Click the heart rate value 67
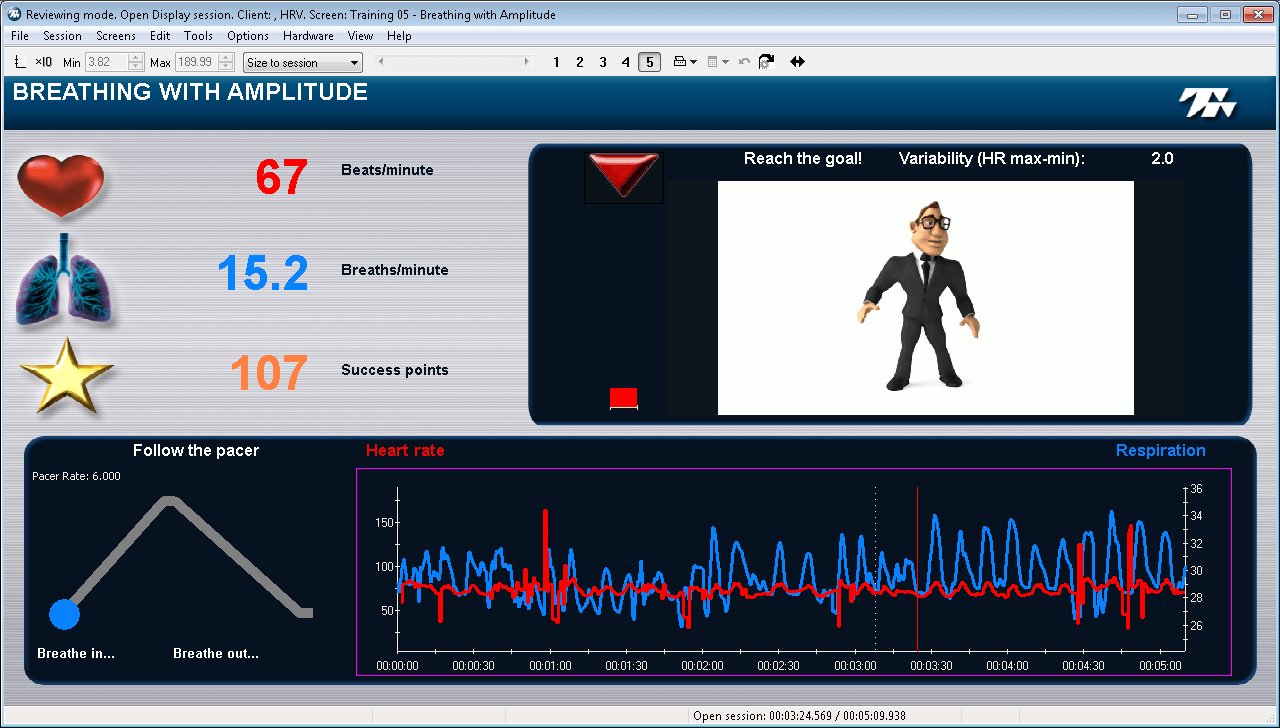This screenshot has height=728, width=1280. click(x=281, y=177)
